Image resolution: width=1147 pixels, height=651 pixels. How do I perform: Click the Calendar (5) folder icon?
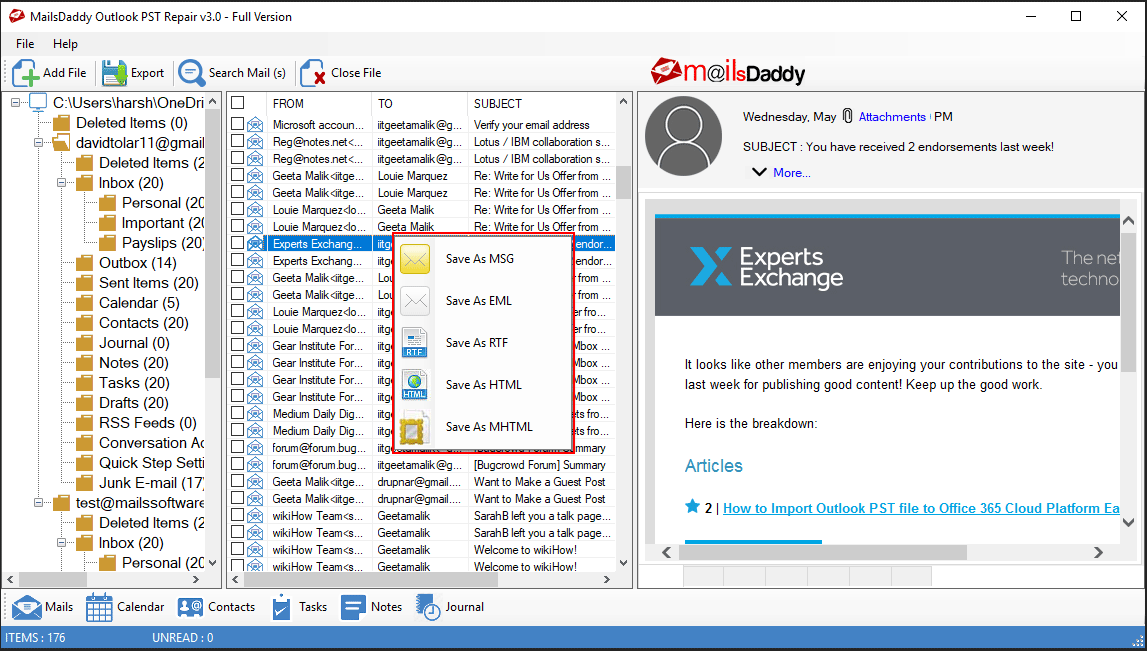pos(85,303)
